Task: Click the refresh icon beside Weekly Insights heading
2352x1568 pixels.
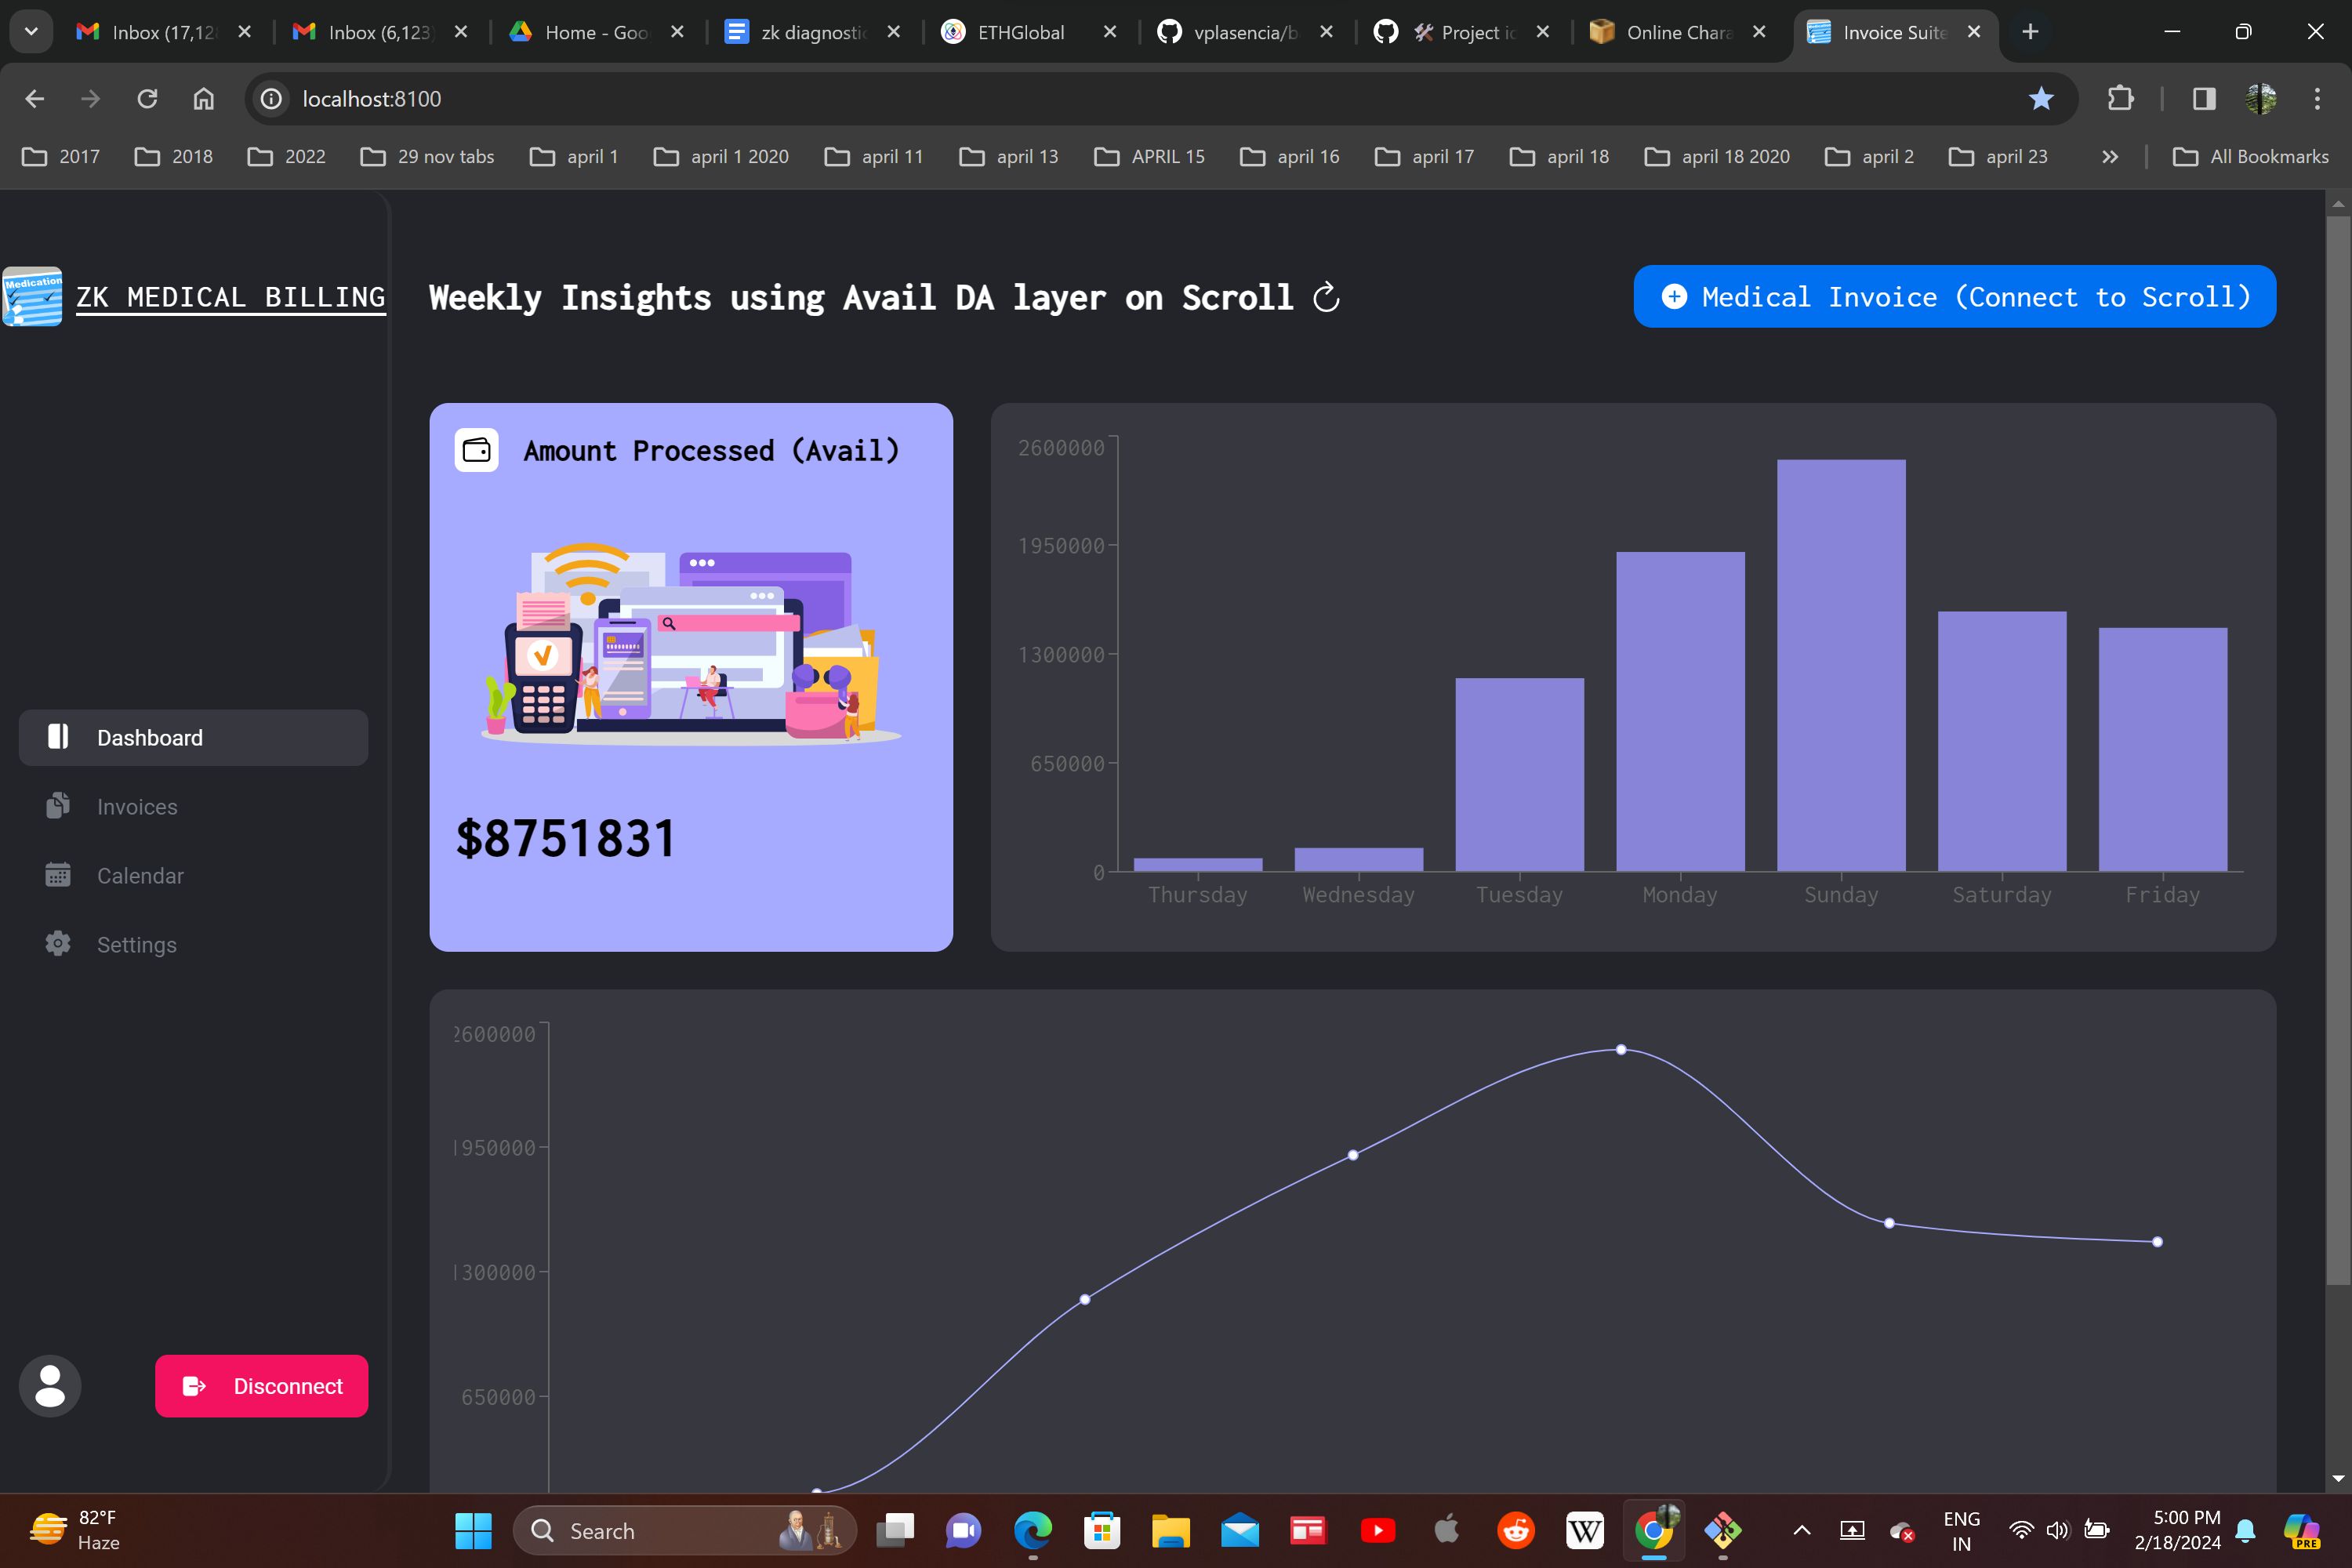Action: pyautogui.click(x=1326, y=297)
